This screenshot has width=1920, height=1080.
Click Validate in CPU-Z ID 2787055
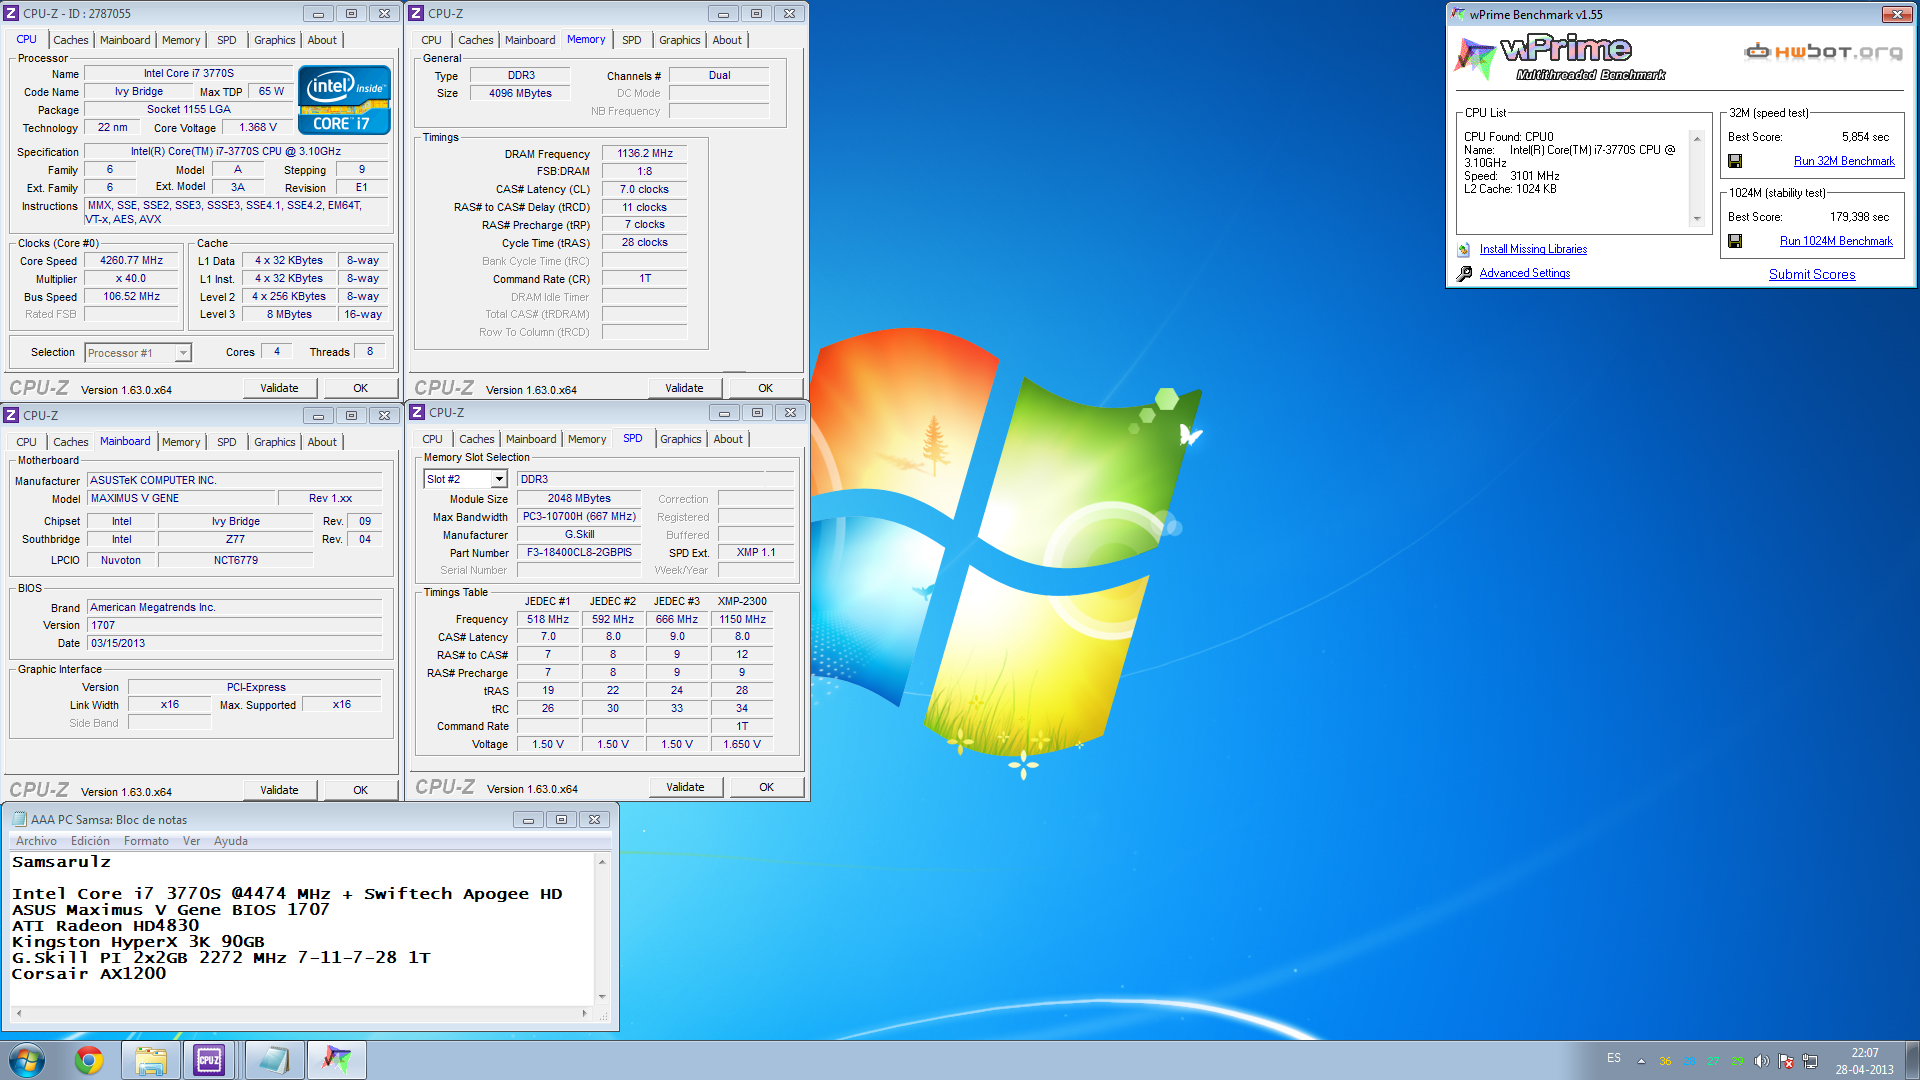coord(279,388)
